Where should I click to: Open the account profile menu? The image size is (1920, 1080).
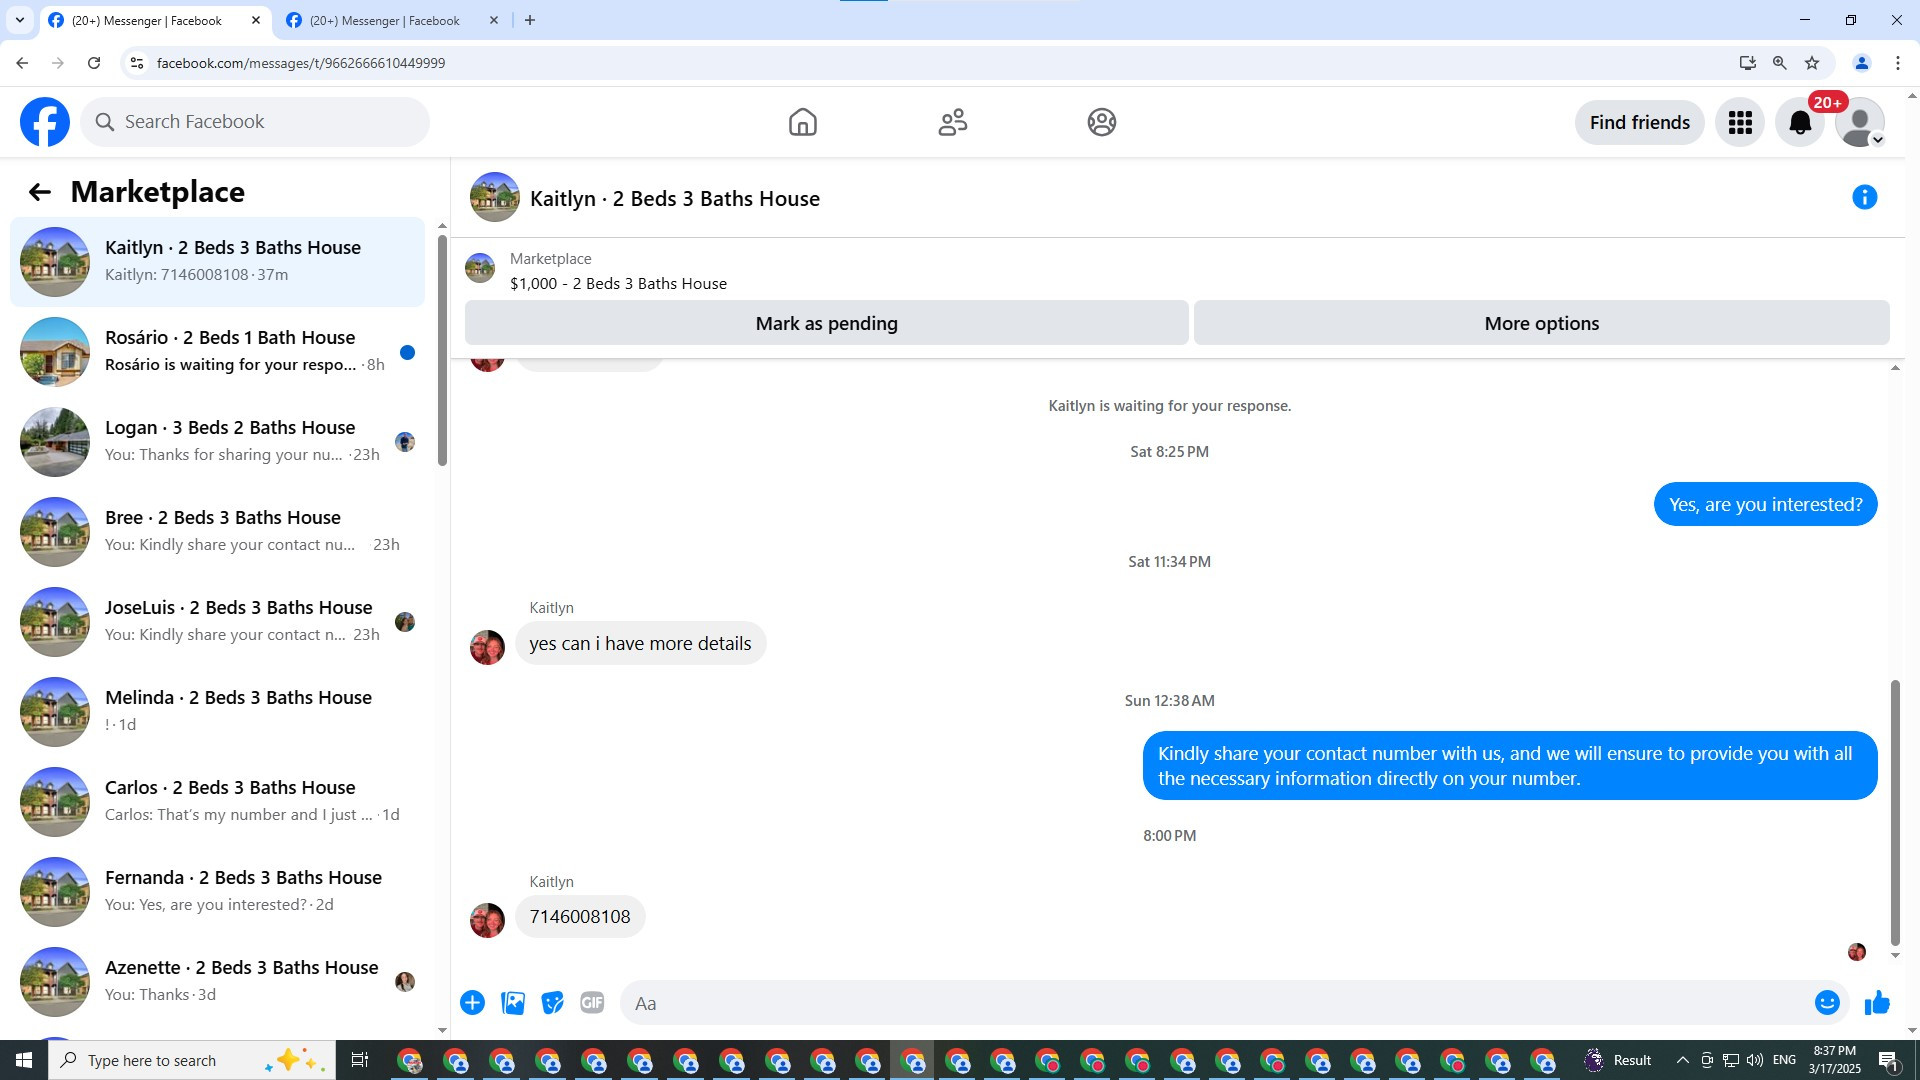(x=1860, y=122)
